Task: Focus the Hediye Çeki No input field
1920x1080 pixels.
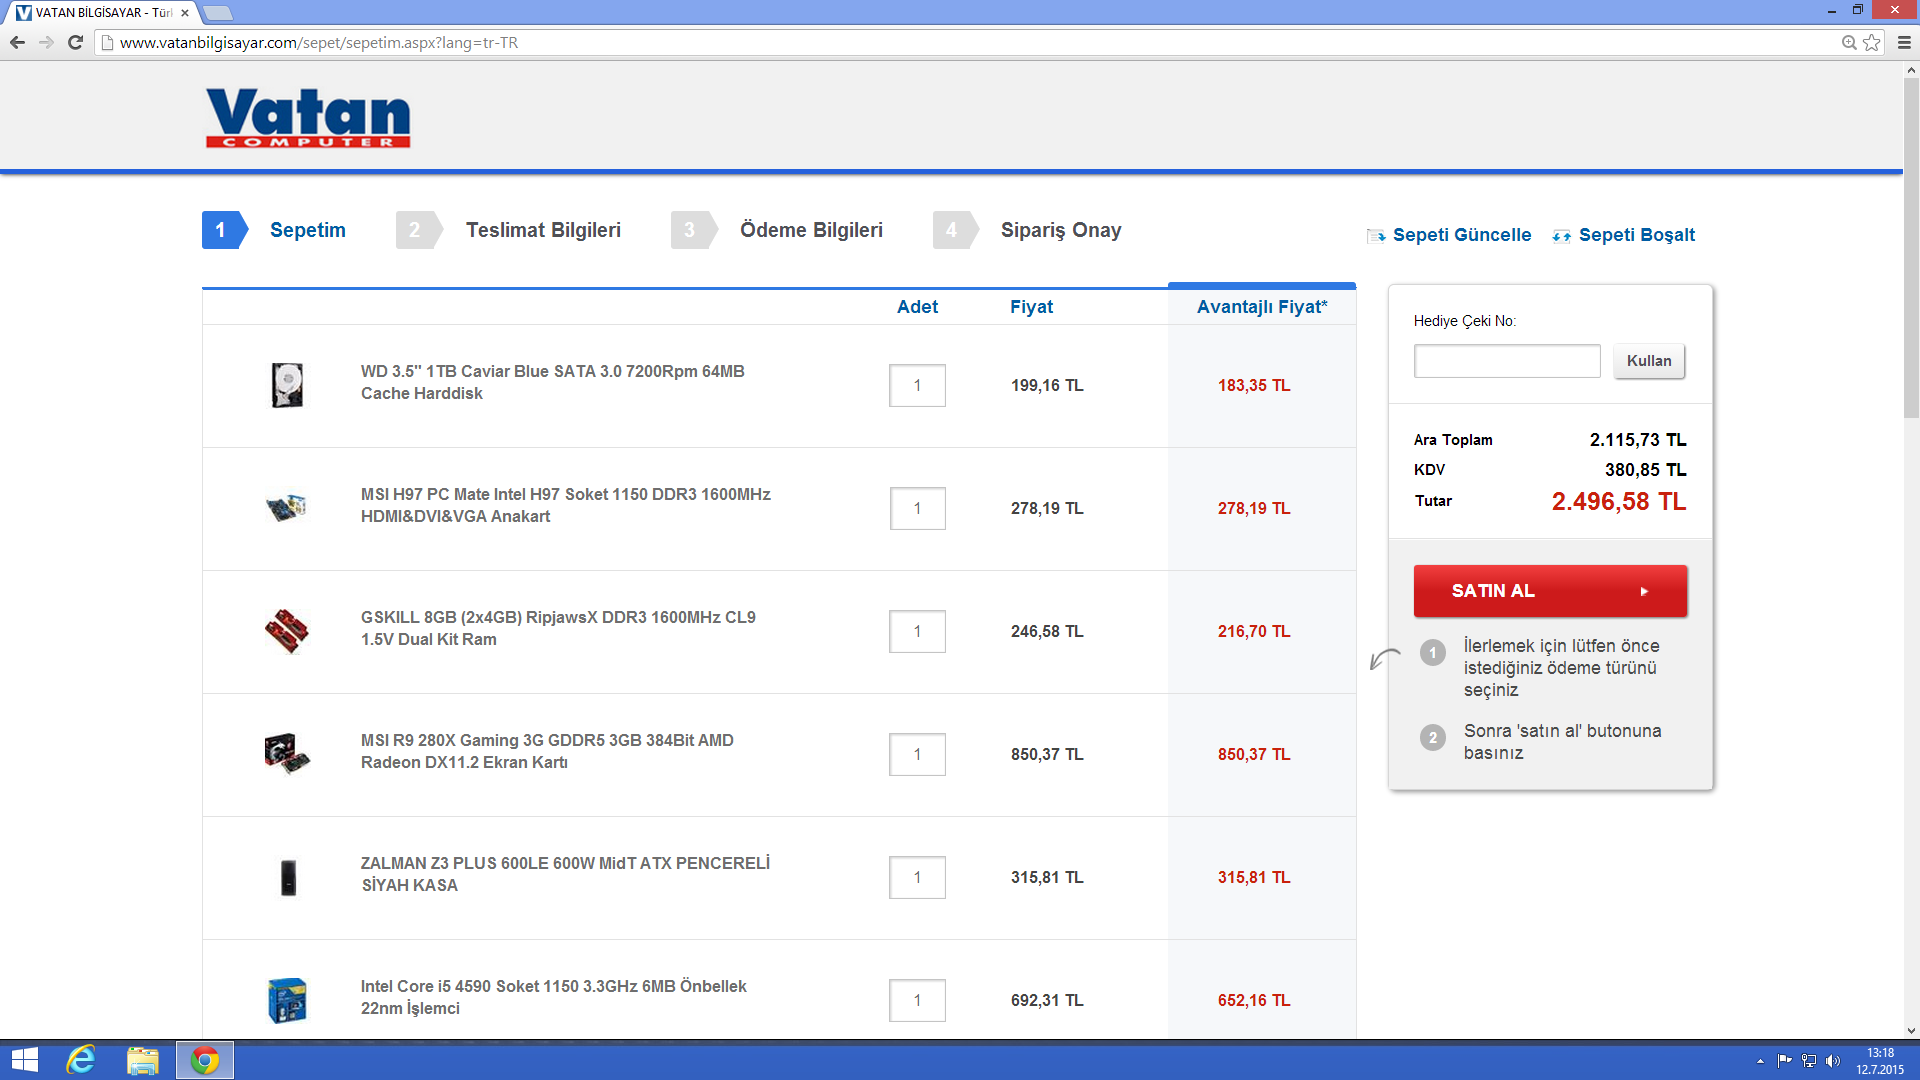Action: point(1507,361)
